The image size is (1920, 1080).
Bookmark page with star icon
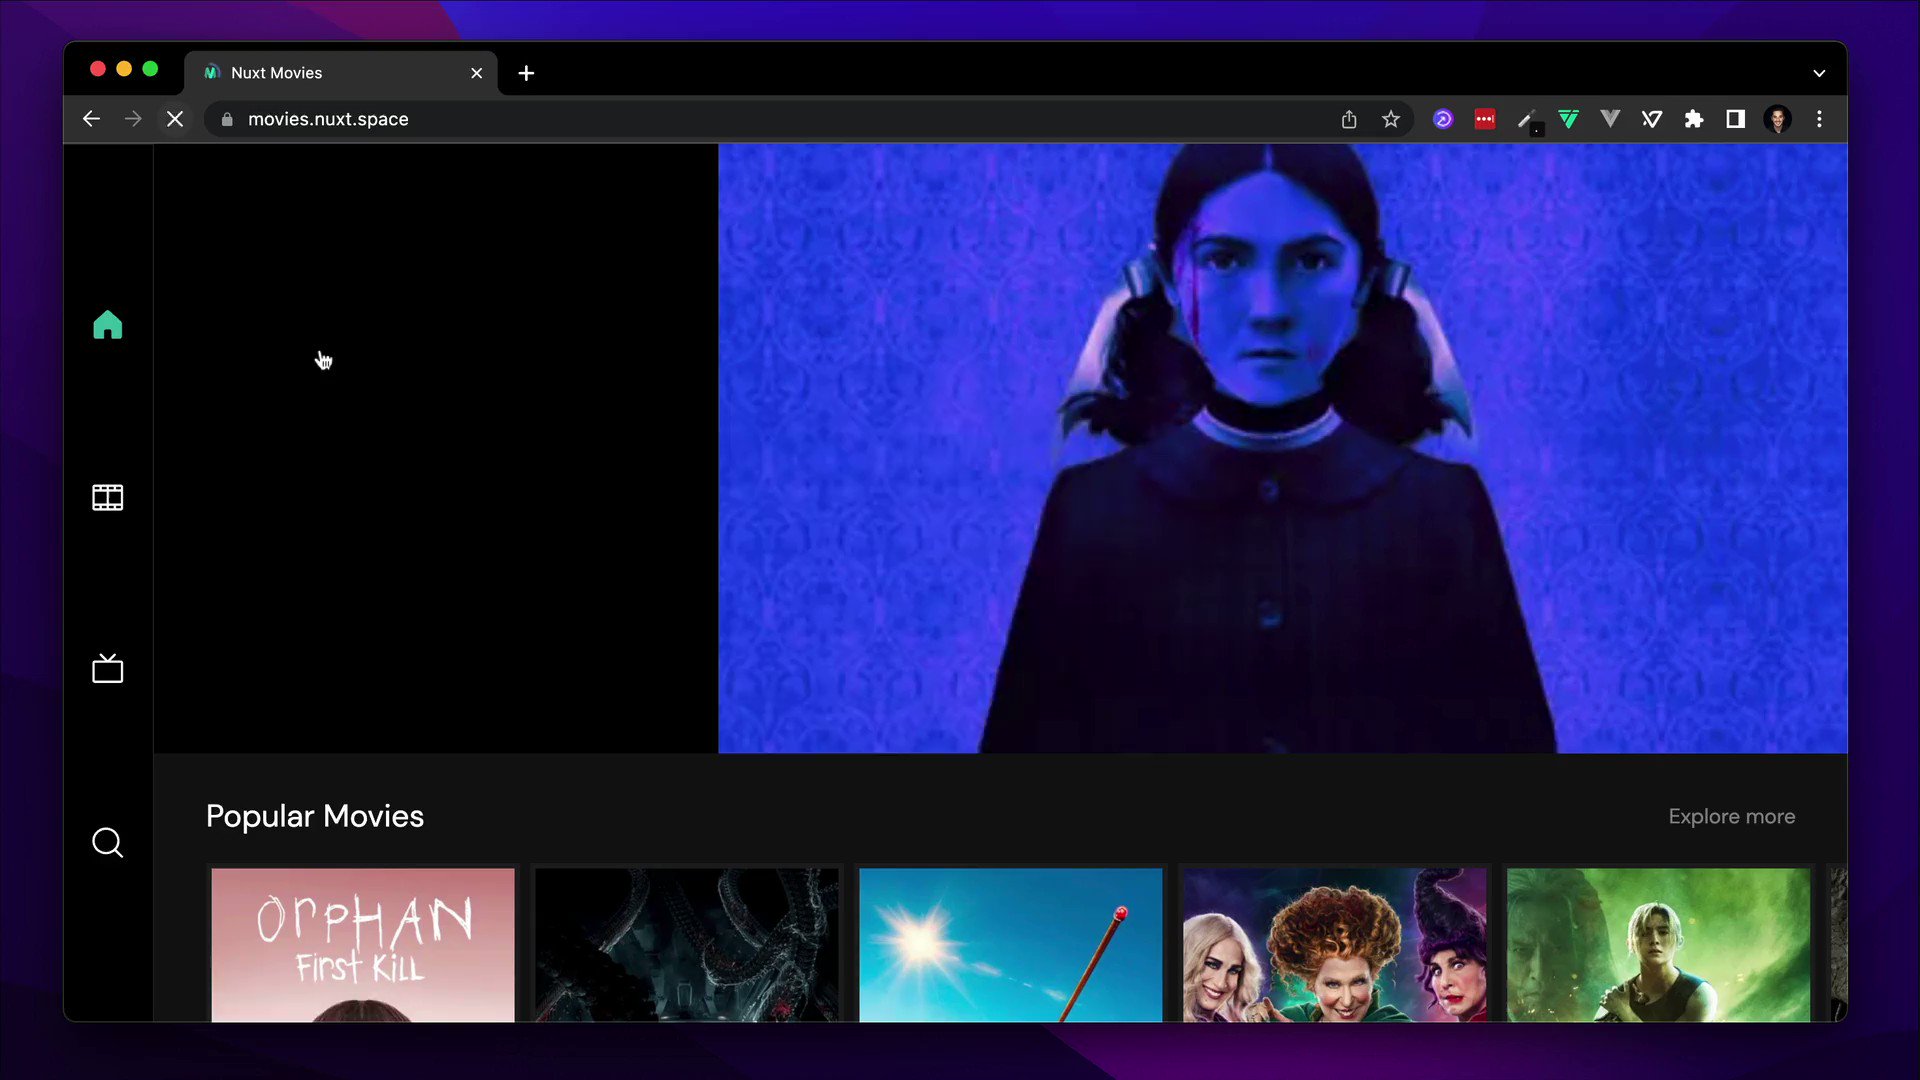tap(1391, 120)
